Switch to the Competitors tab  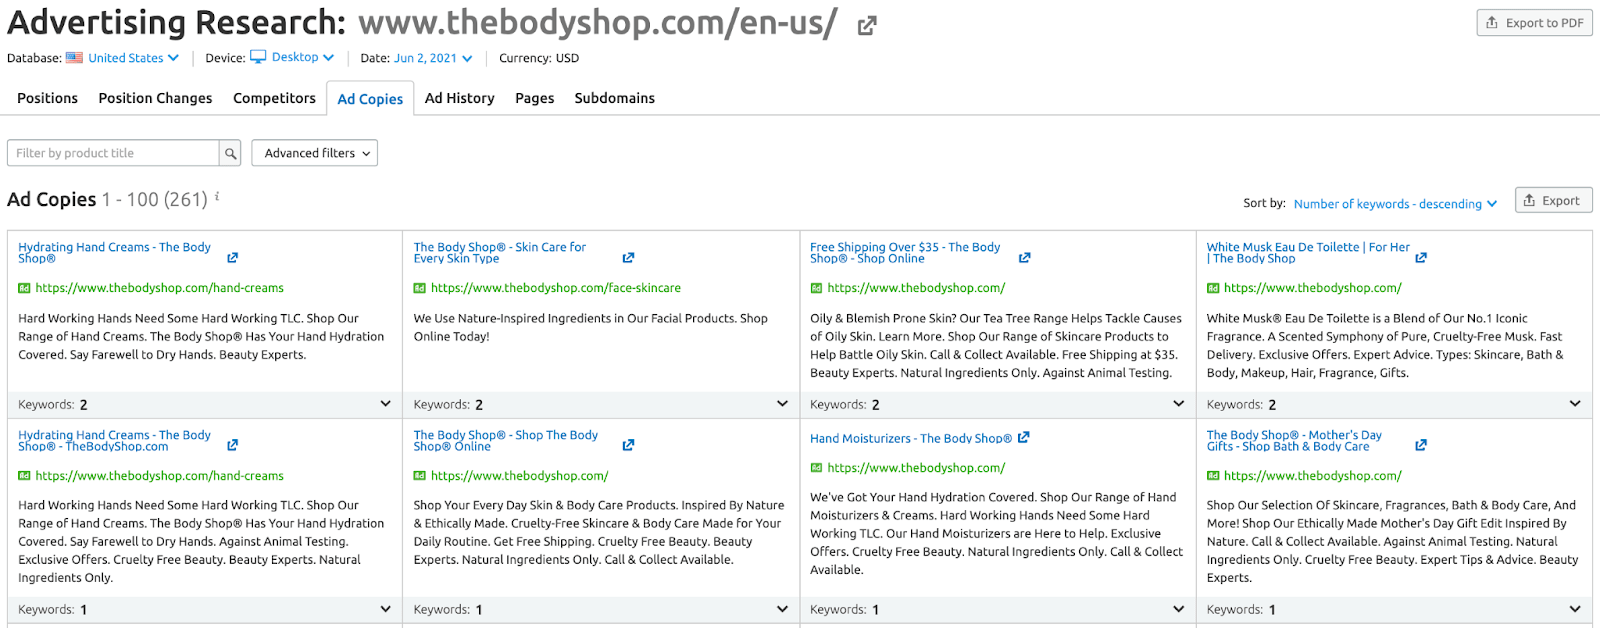(274, 98)
